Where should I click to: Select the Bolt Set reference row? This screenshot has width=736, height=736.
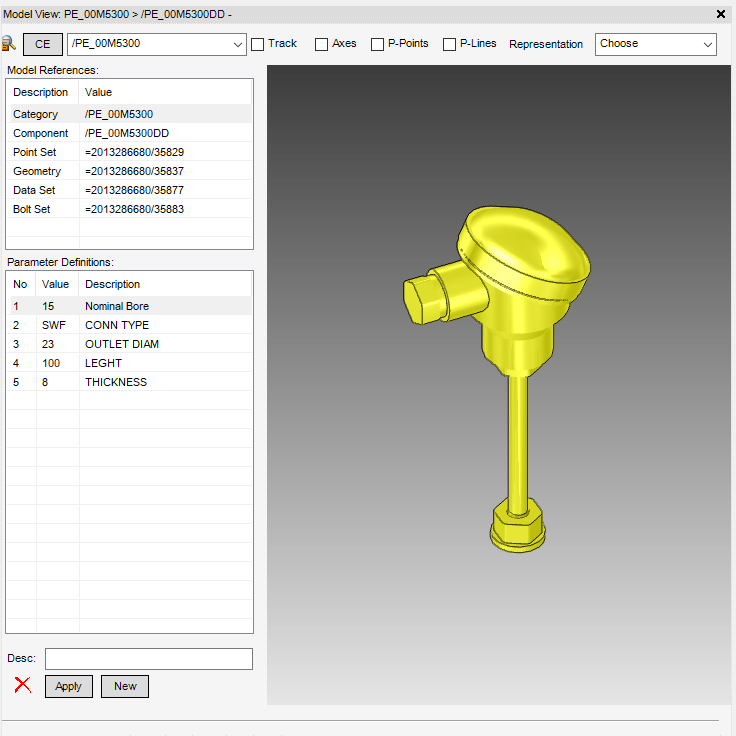coord(130,209)
